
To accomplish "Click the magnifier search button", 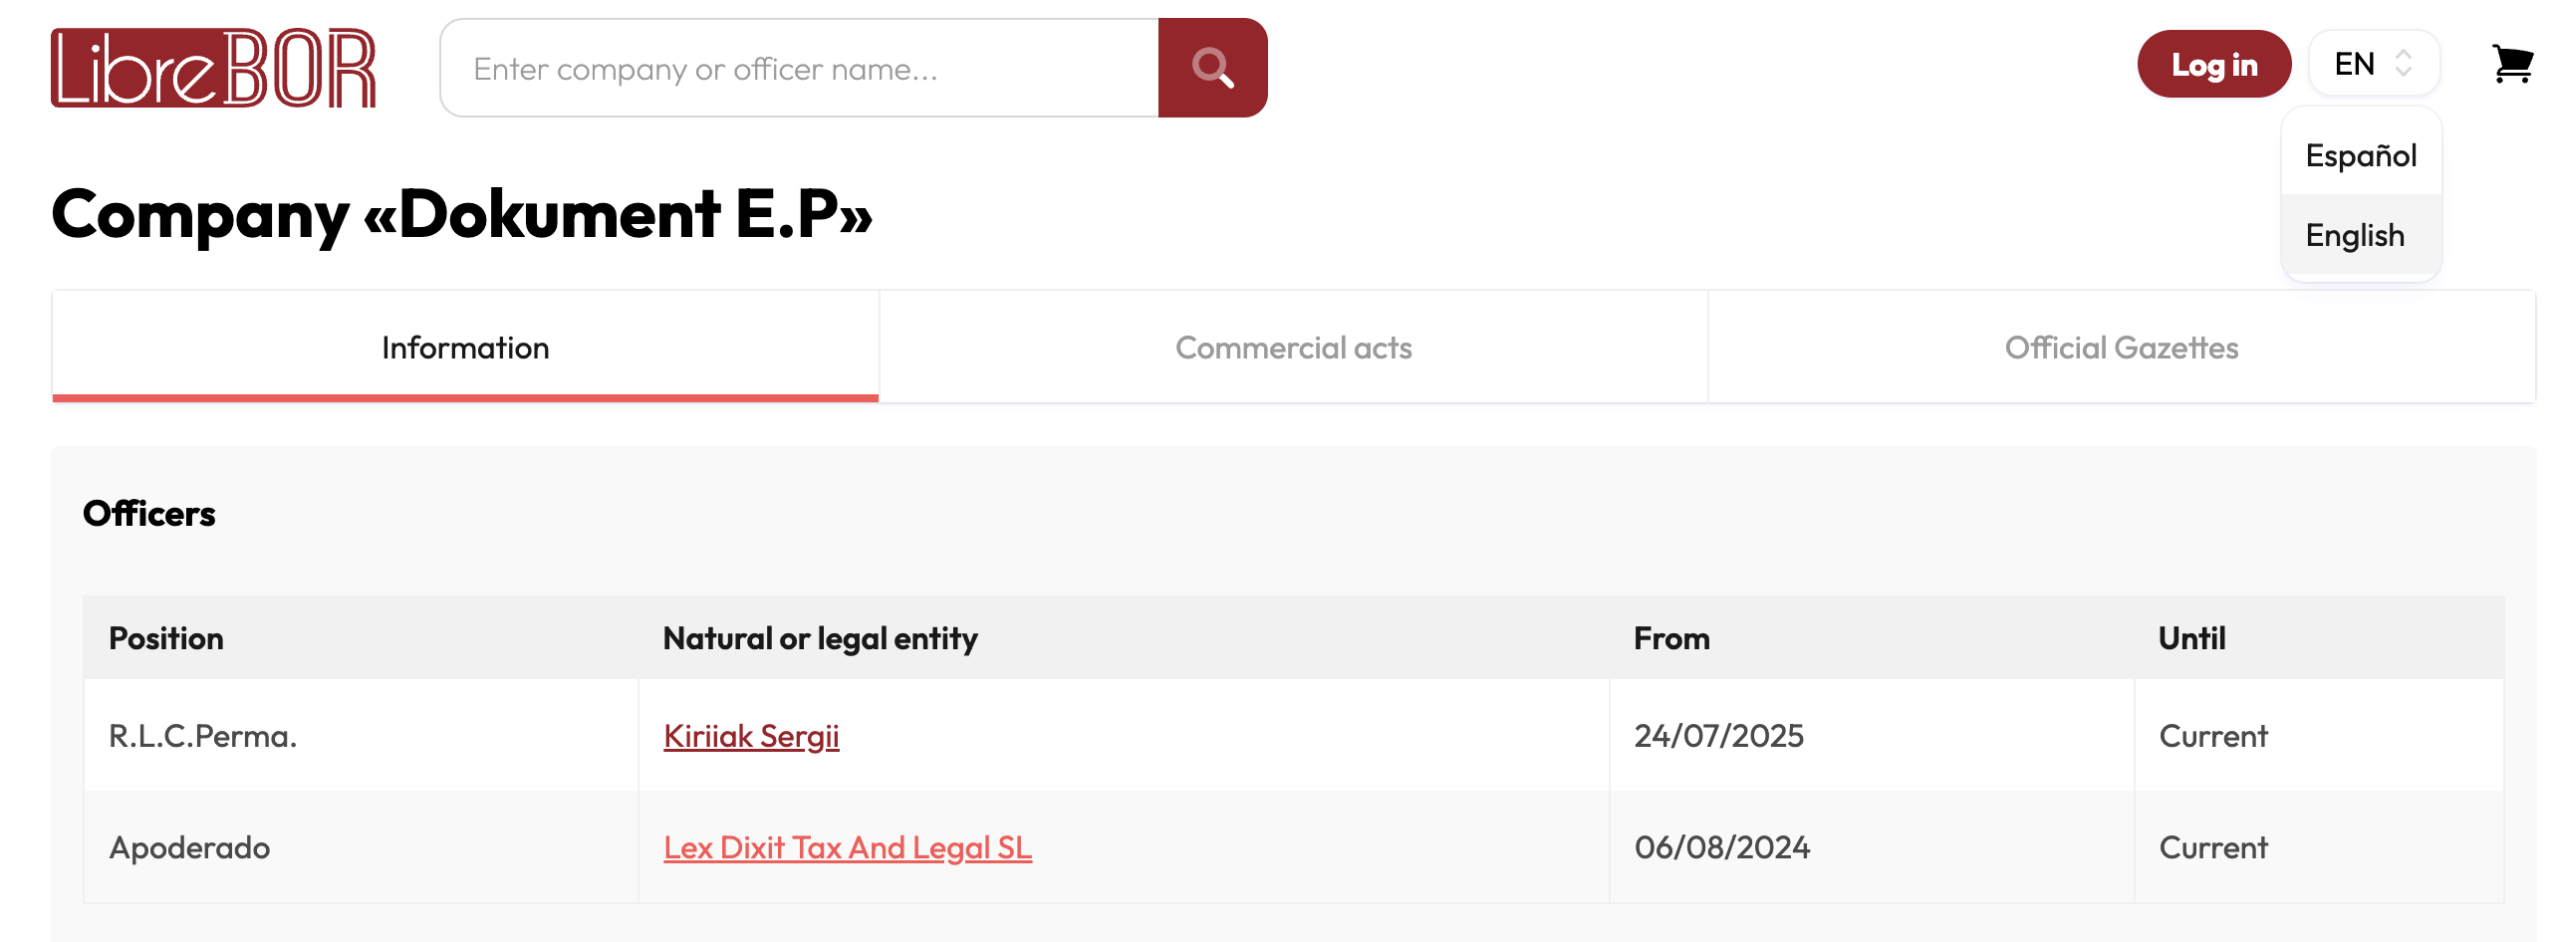I will click(1211, 68).
